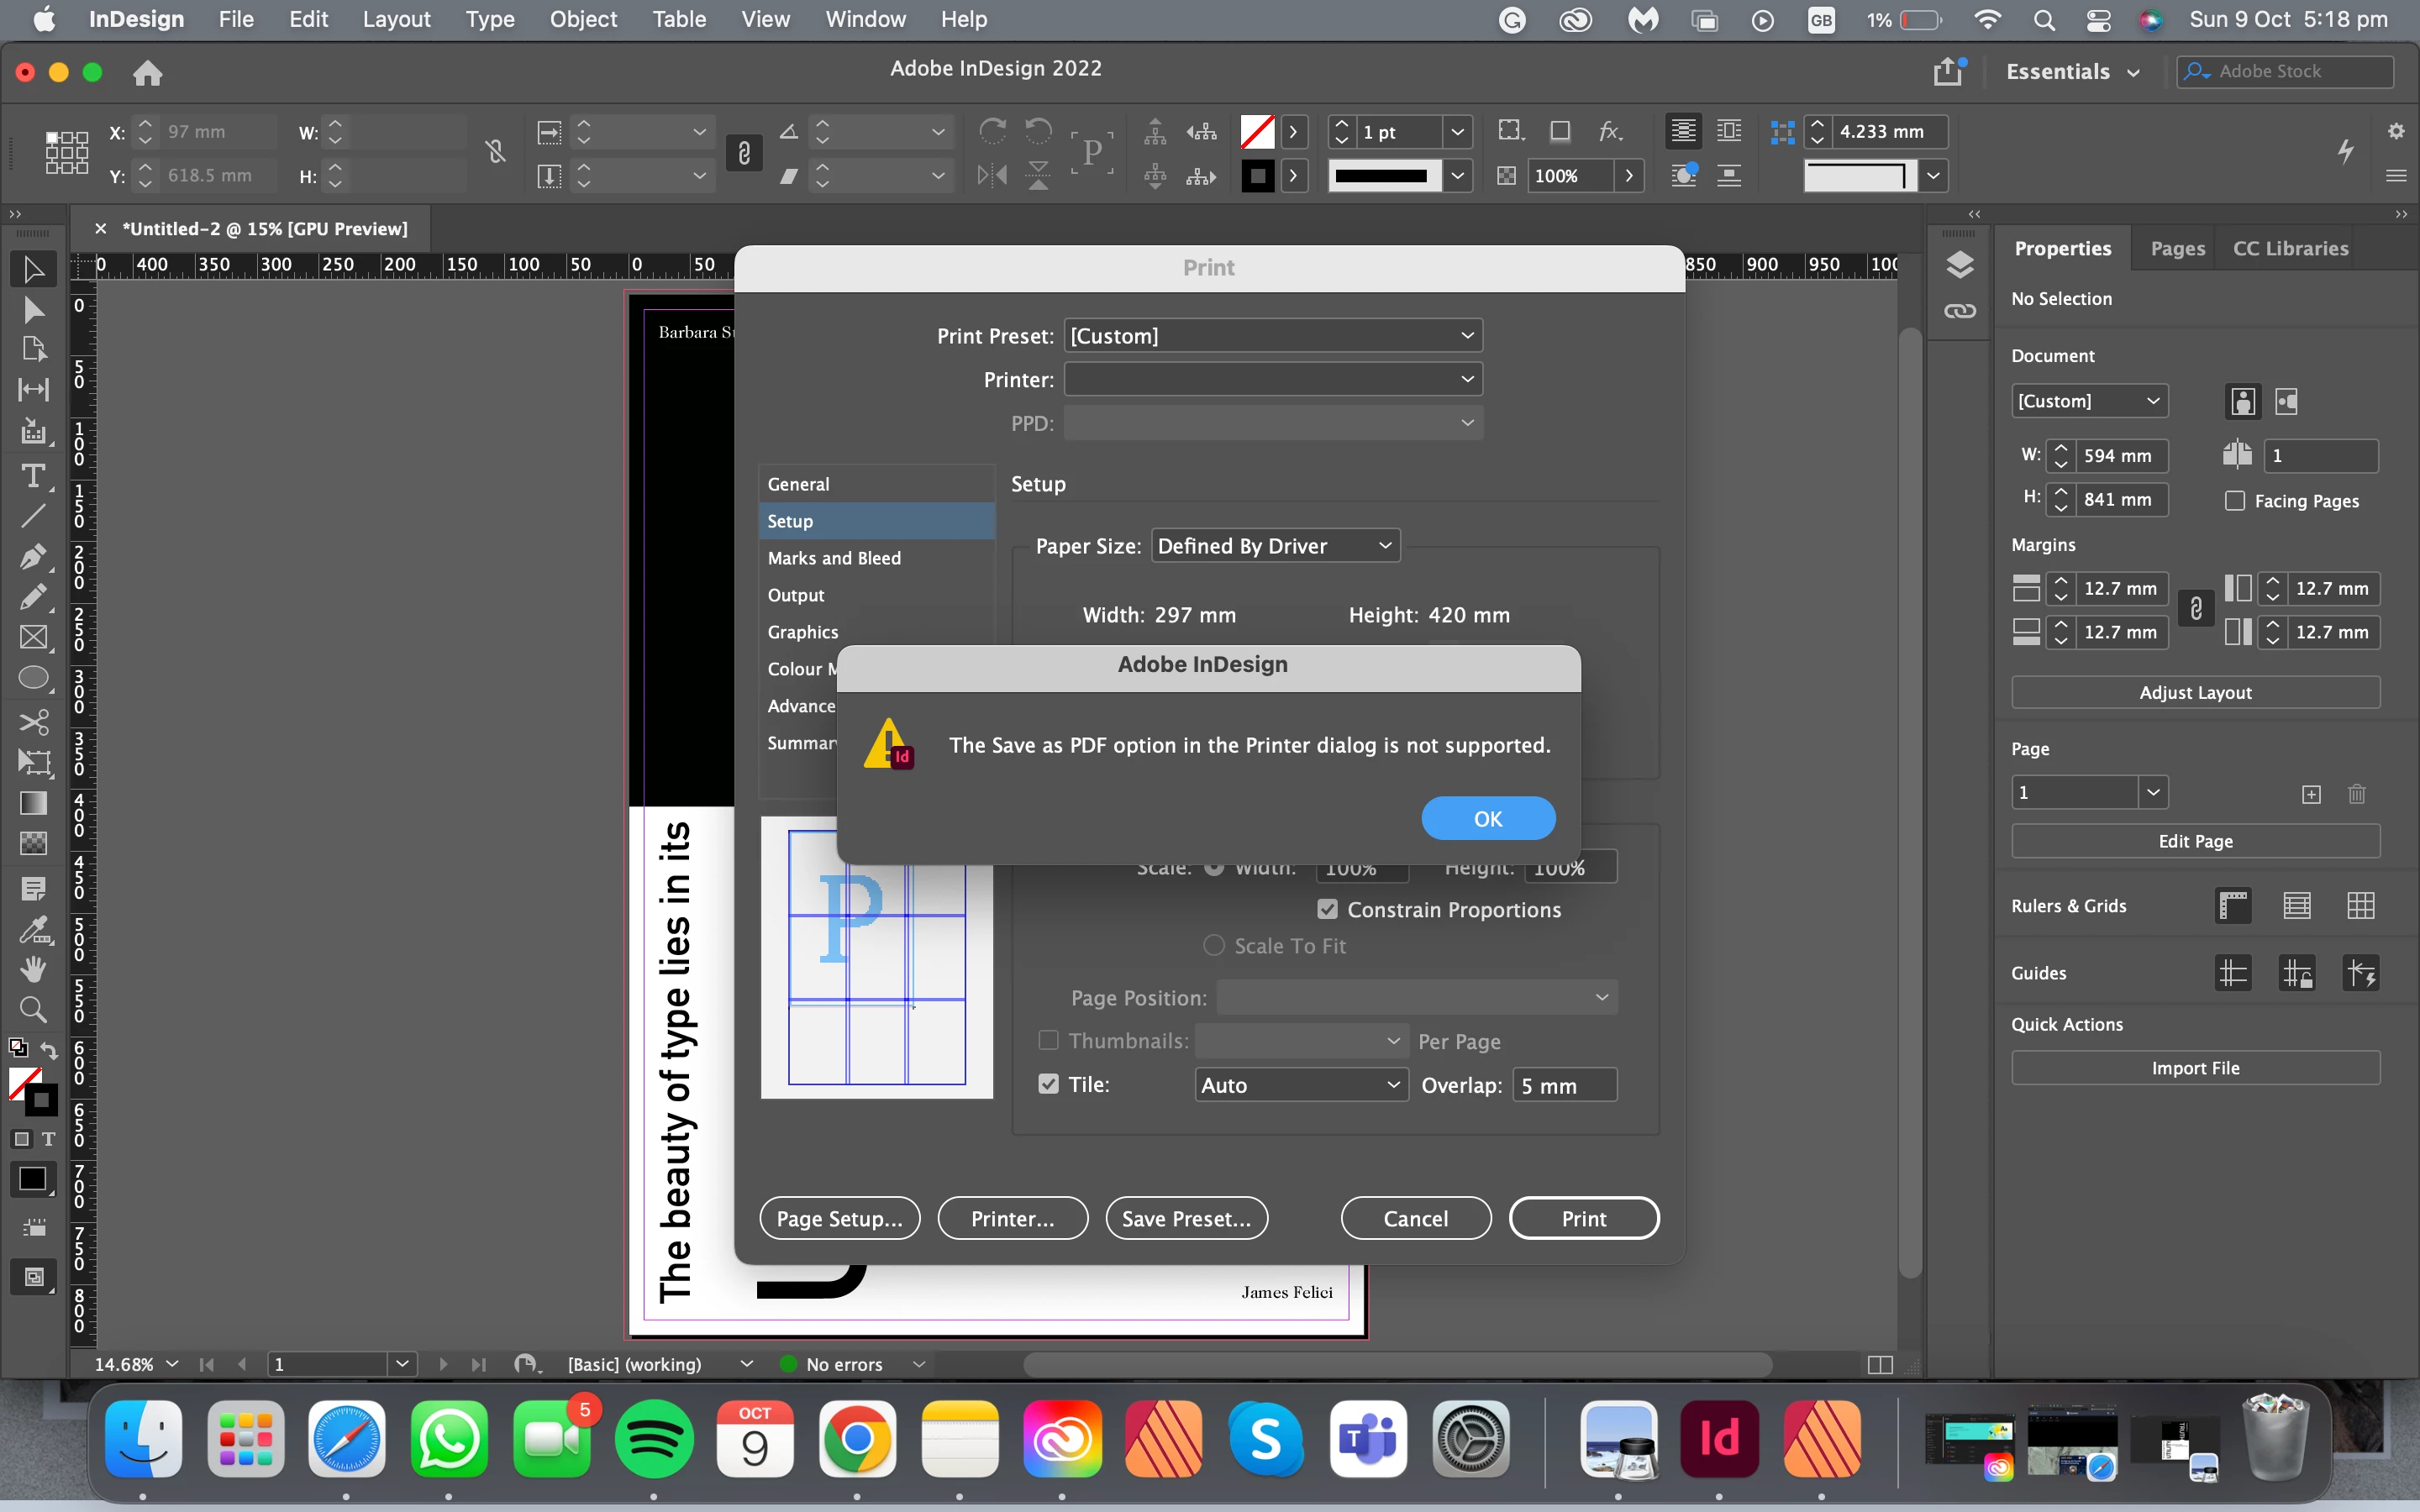The image size is (2420, 1512).
Task: Click the Links panel icon
Action: (1960, 311)
